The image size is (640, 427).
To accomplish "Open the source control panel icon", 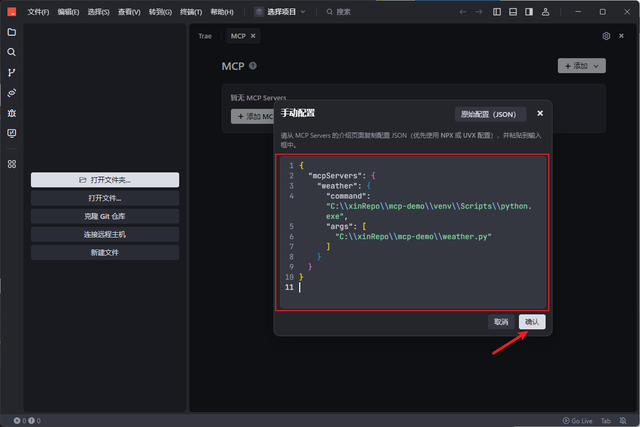I will pyautogui.click(x=12, y=72).
